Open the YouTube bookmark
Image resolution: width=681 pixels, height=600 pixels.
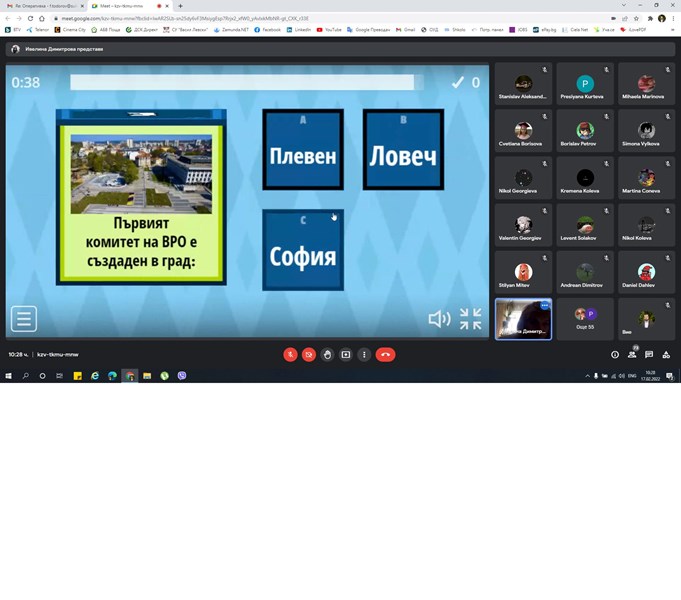coord(330,30)
